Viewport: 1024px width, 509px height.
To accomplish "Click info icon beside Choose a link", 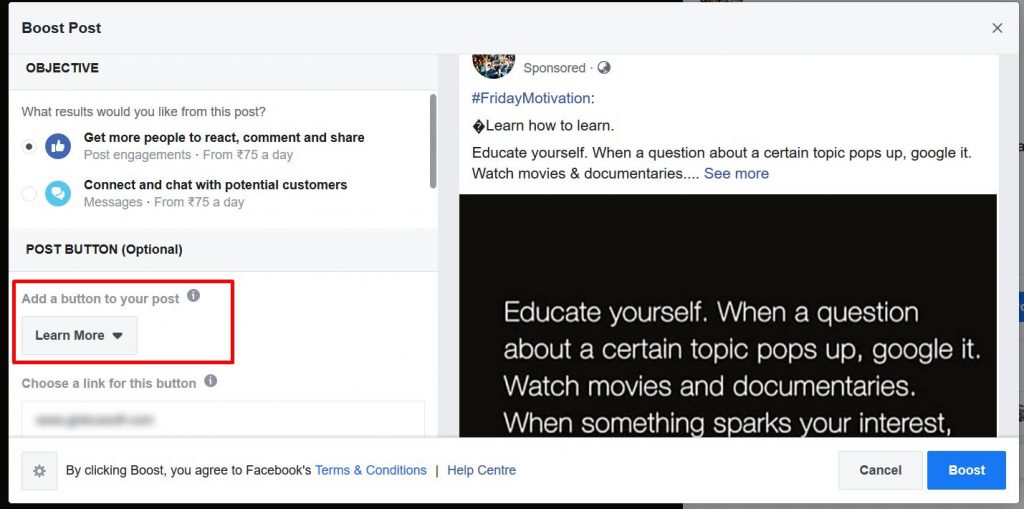I will click(210, 381).
